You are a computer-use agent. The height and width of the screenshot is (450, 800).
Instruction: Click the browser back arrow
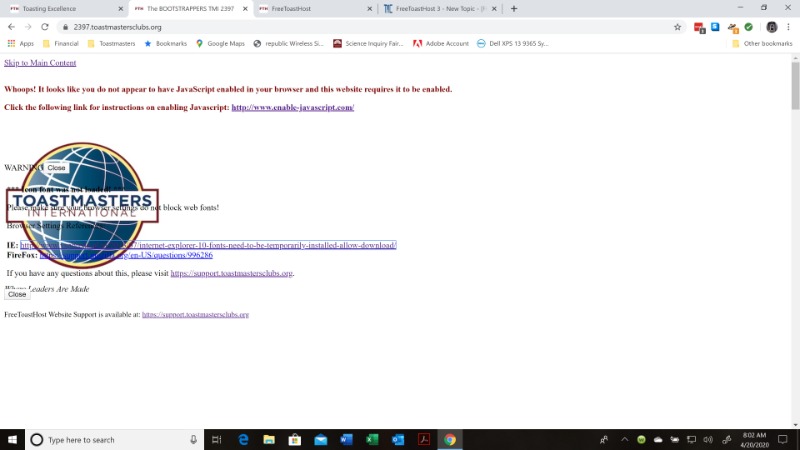point(11,27)
